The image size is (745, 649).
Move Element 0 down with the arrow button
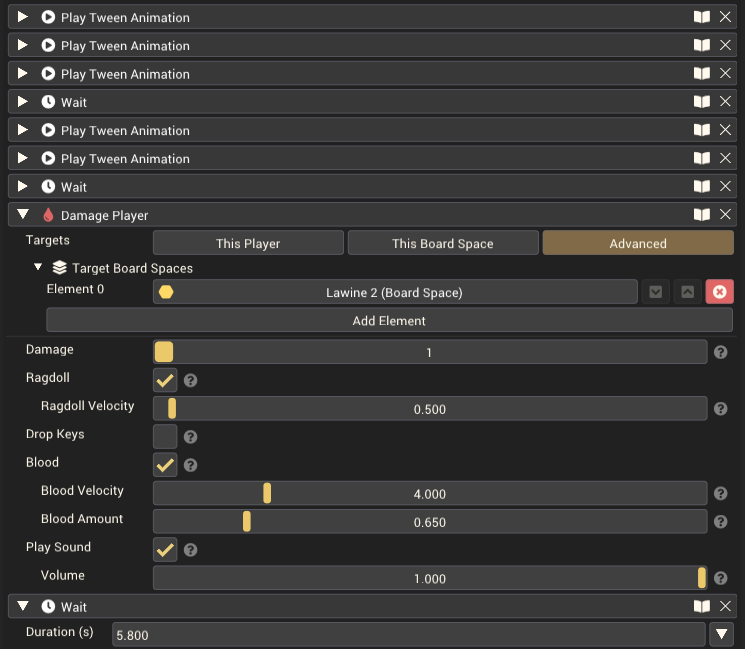[x=656, y=292]
